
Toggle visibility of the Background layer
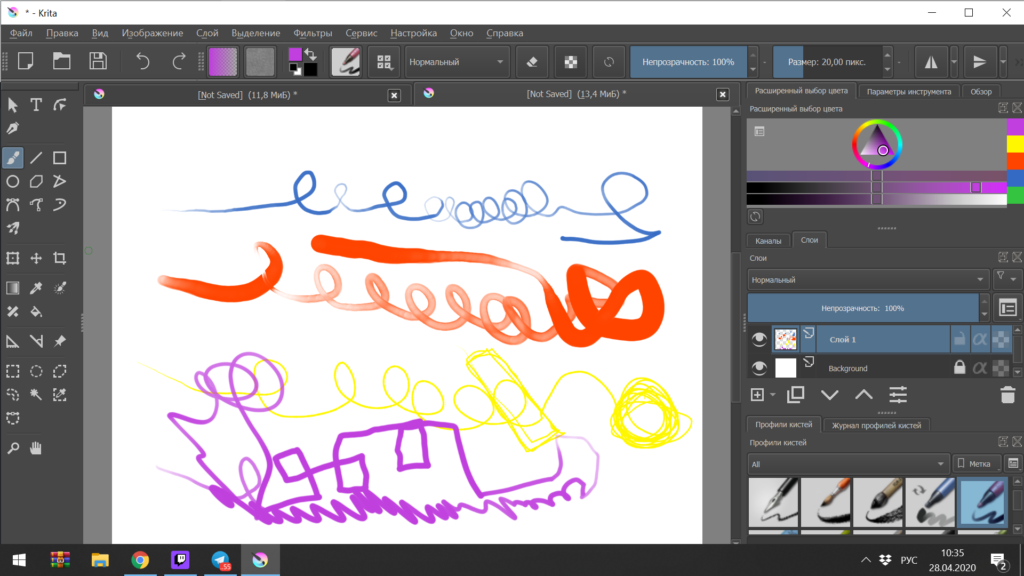point(758,368)
